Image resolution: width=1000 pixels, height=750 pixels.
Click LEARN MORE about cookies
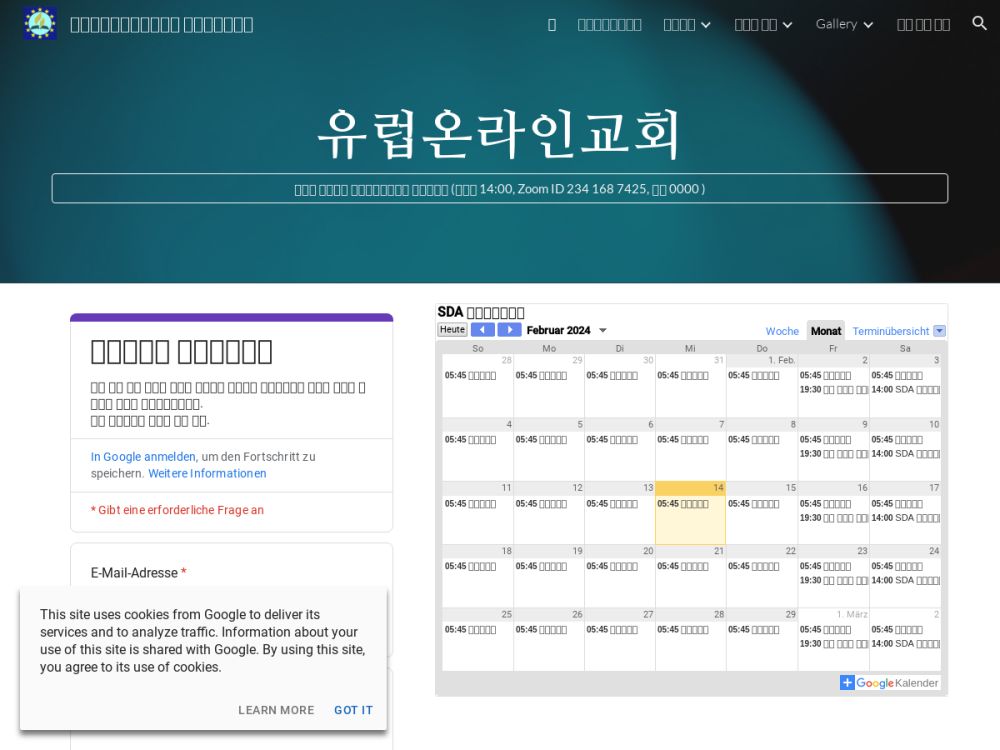coord(276,710)
